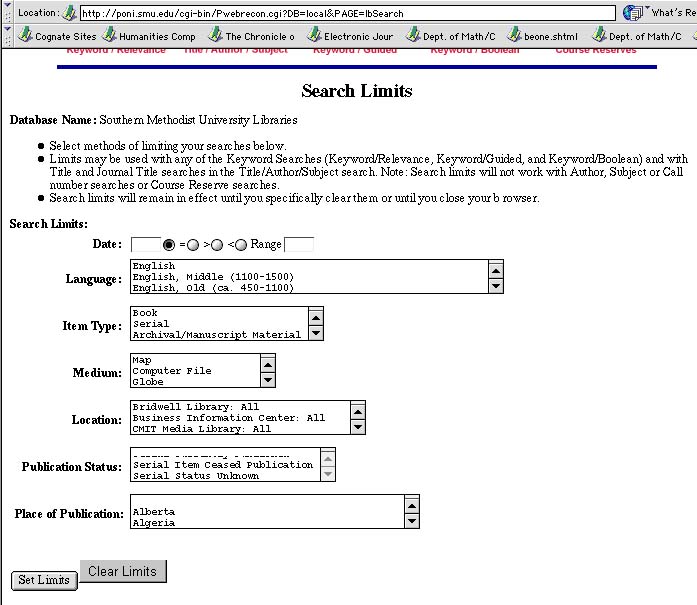Select the equals Date radio button

(x=193, y=245)
